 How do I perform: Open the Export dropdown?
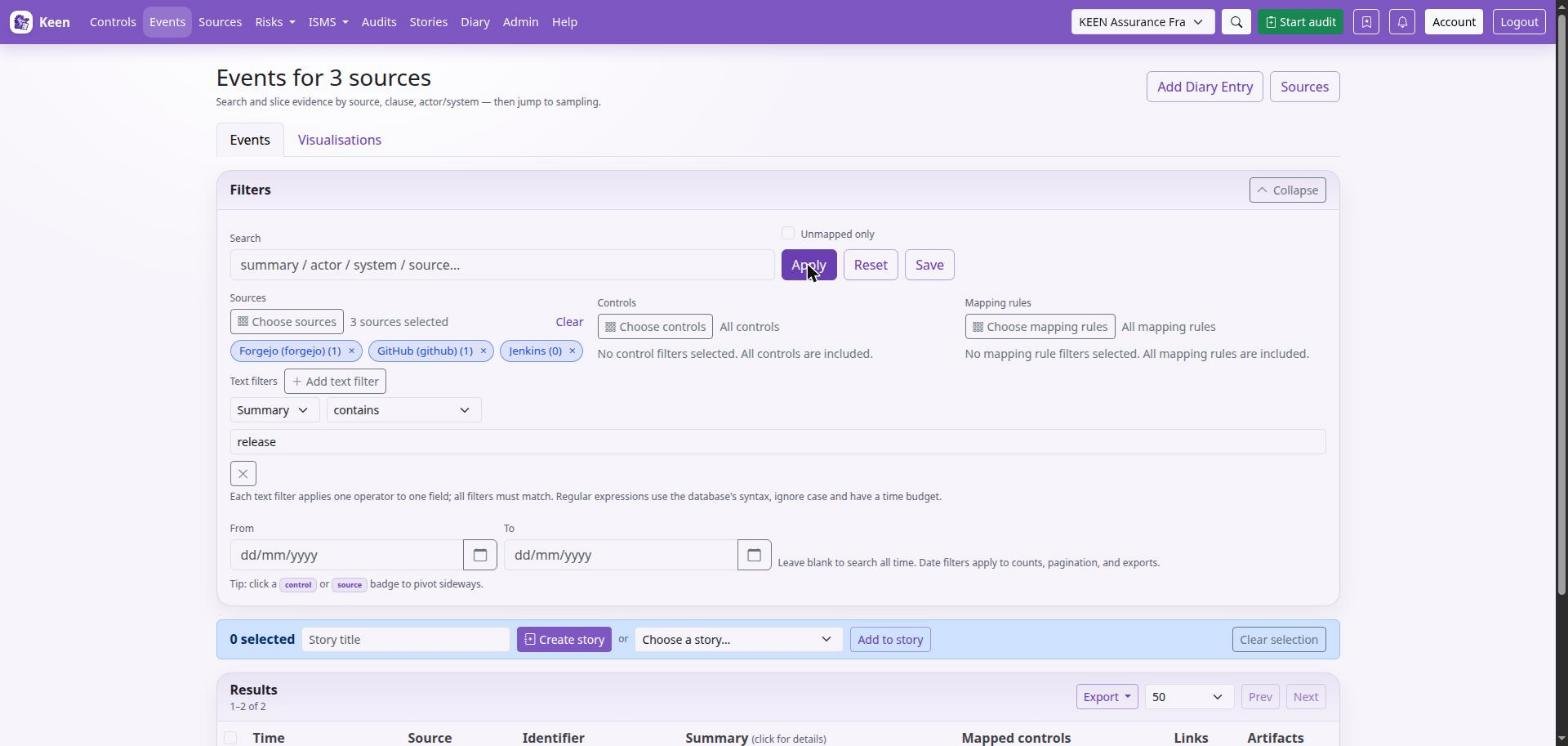tap(1107, 697)
